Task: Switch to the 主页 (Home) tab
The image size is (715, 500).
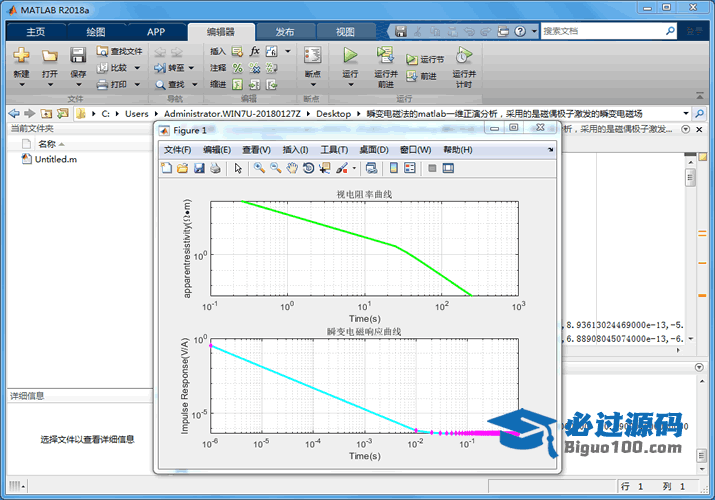Action: click(36, 32)
